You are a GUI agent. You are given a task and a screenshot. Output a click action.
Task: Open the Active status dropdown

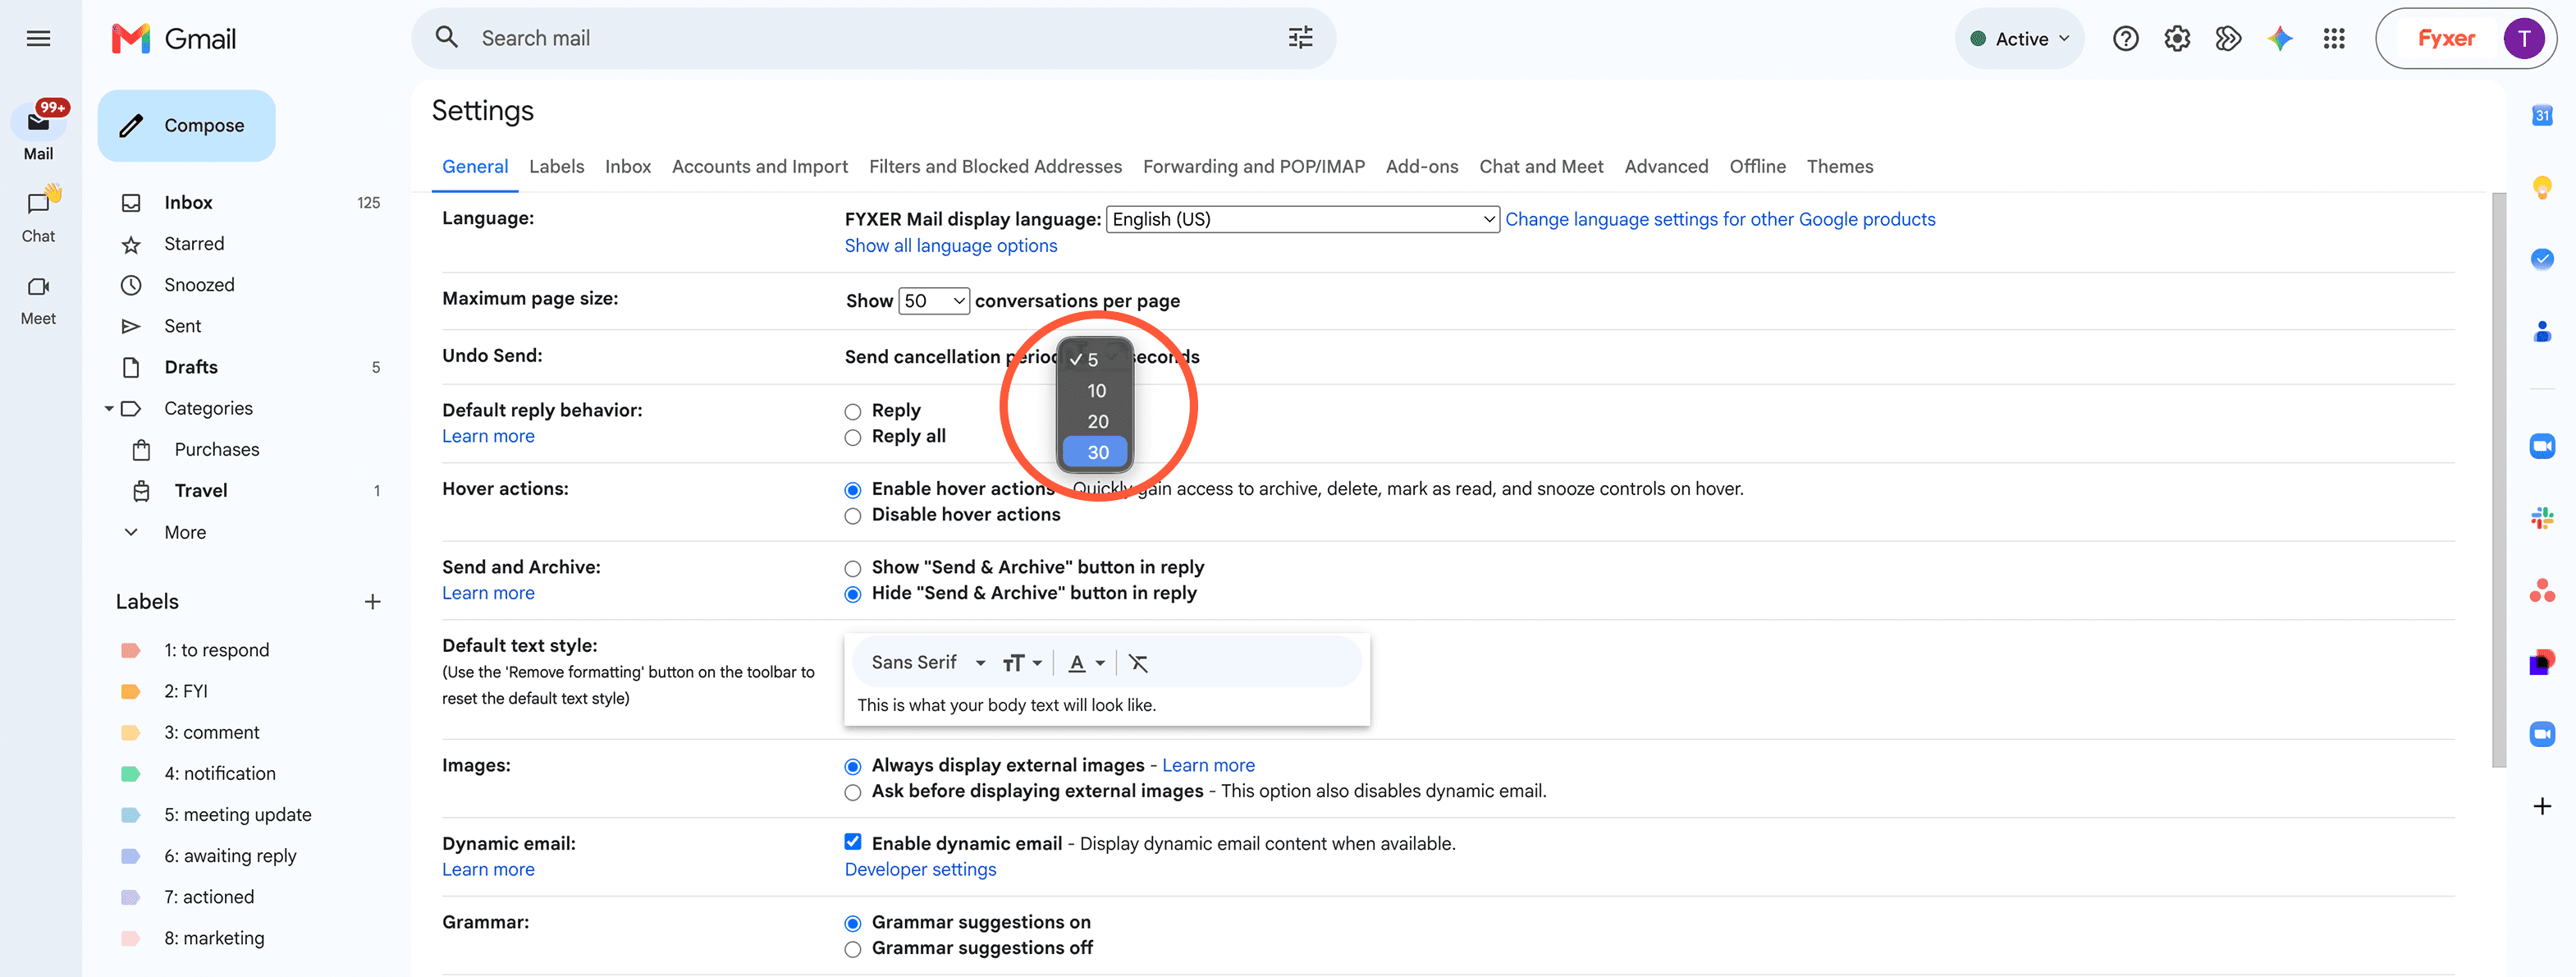(x=2019, y=39)
